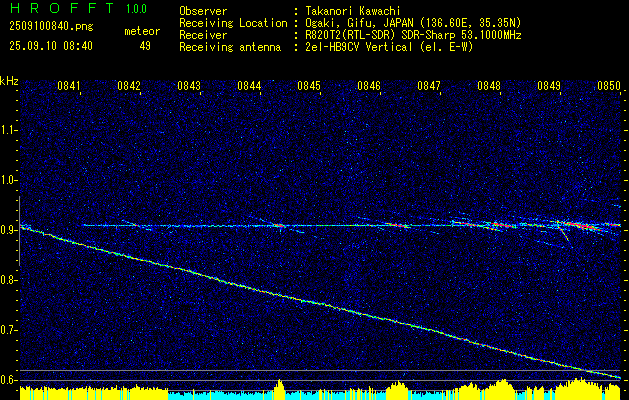Click the 0844 time marker
This screenshot has width=629, height=400.
[x=249, y=85]
